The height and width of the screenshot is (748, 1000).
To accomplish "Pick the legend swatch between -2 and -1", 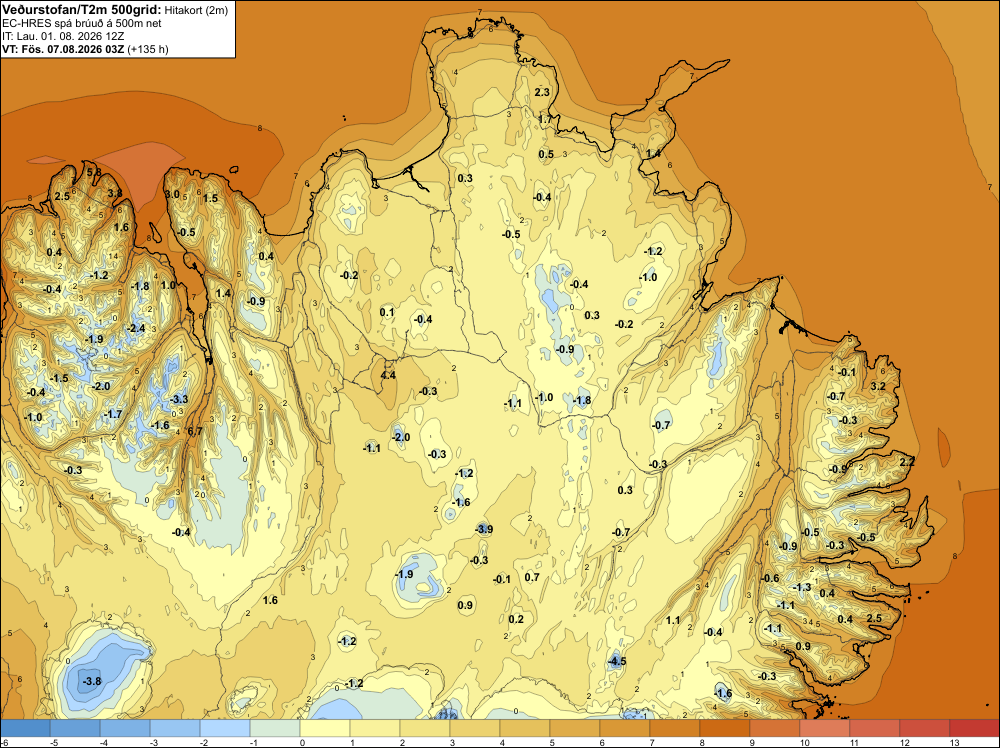I will pyautogui.click(x=224, y=728).
